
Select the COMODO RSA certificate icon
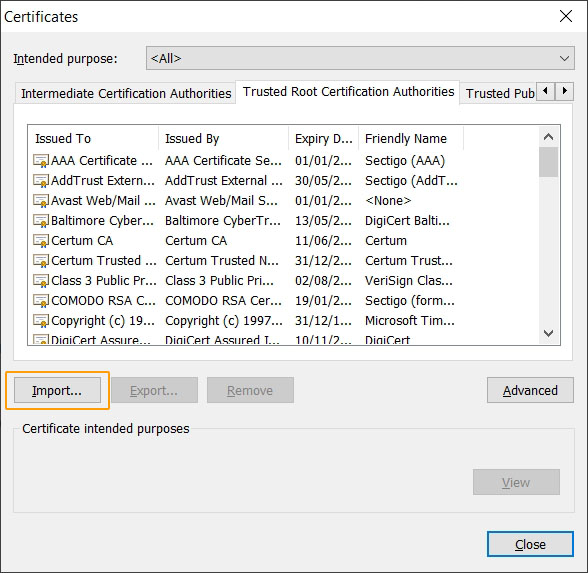pyautogui.click(x=41, y=301)
